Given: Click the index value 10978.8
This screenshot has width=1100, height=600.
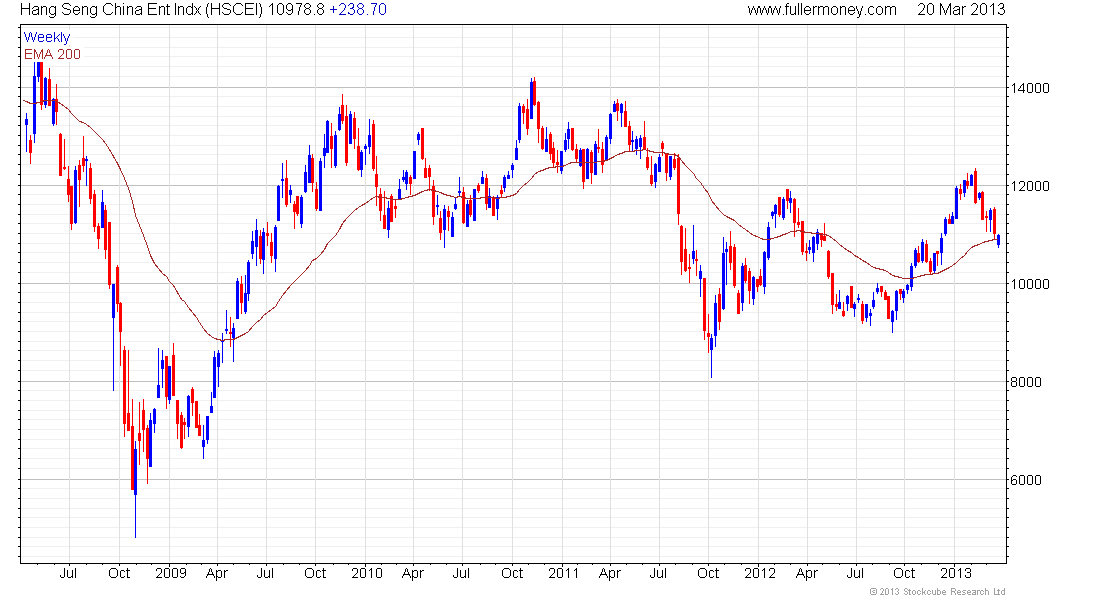Looking at the screenshot, I should point(296,10).
